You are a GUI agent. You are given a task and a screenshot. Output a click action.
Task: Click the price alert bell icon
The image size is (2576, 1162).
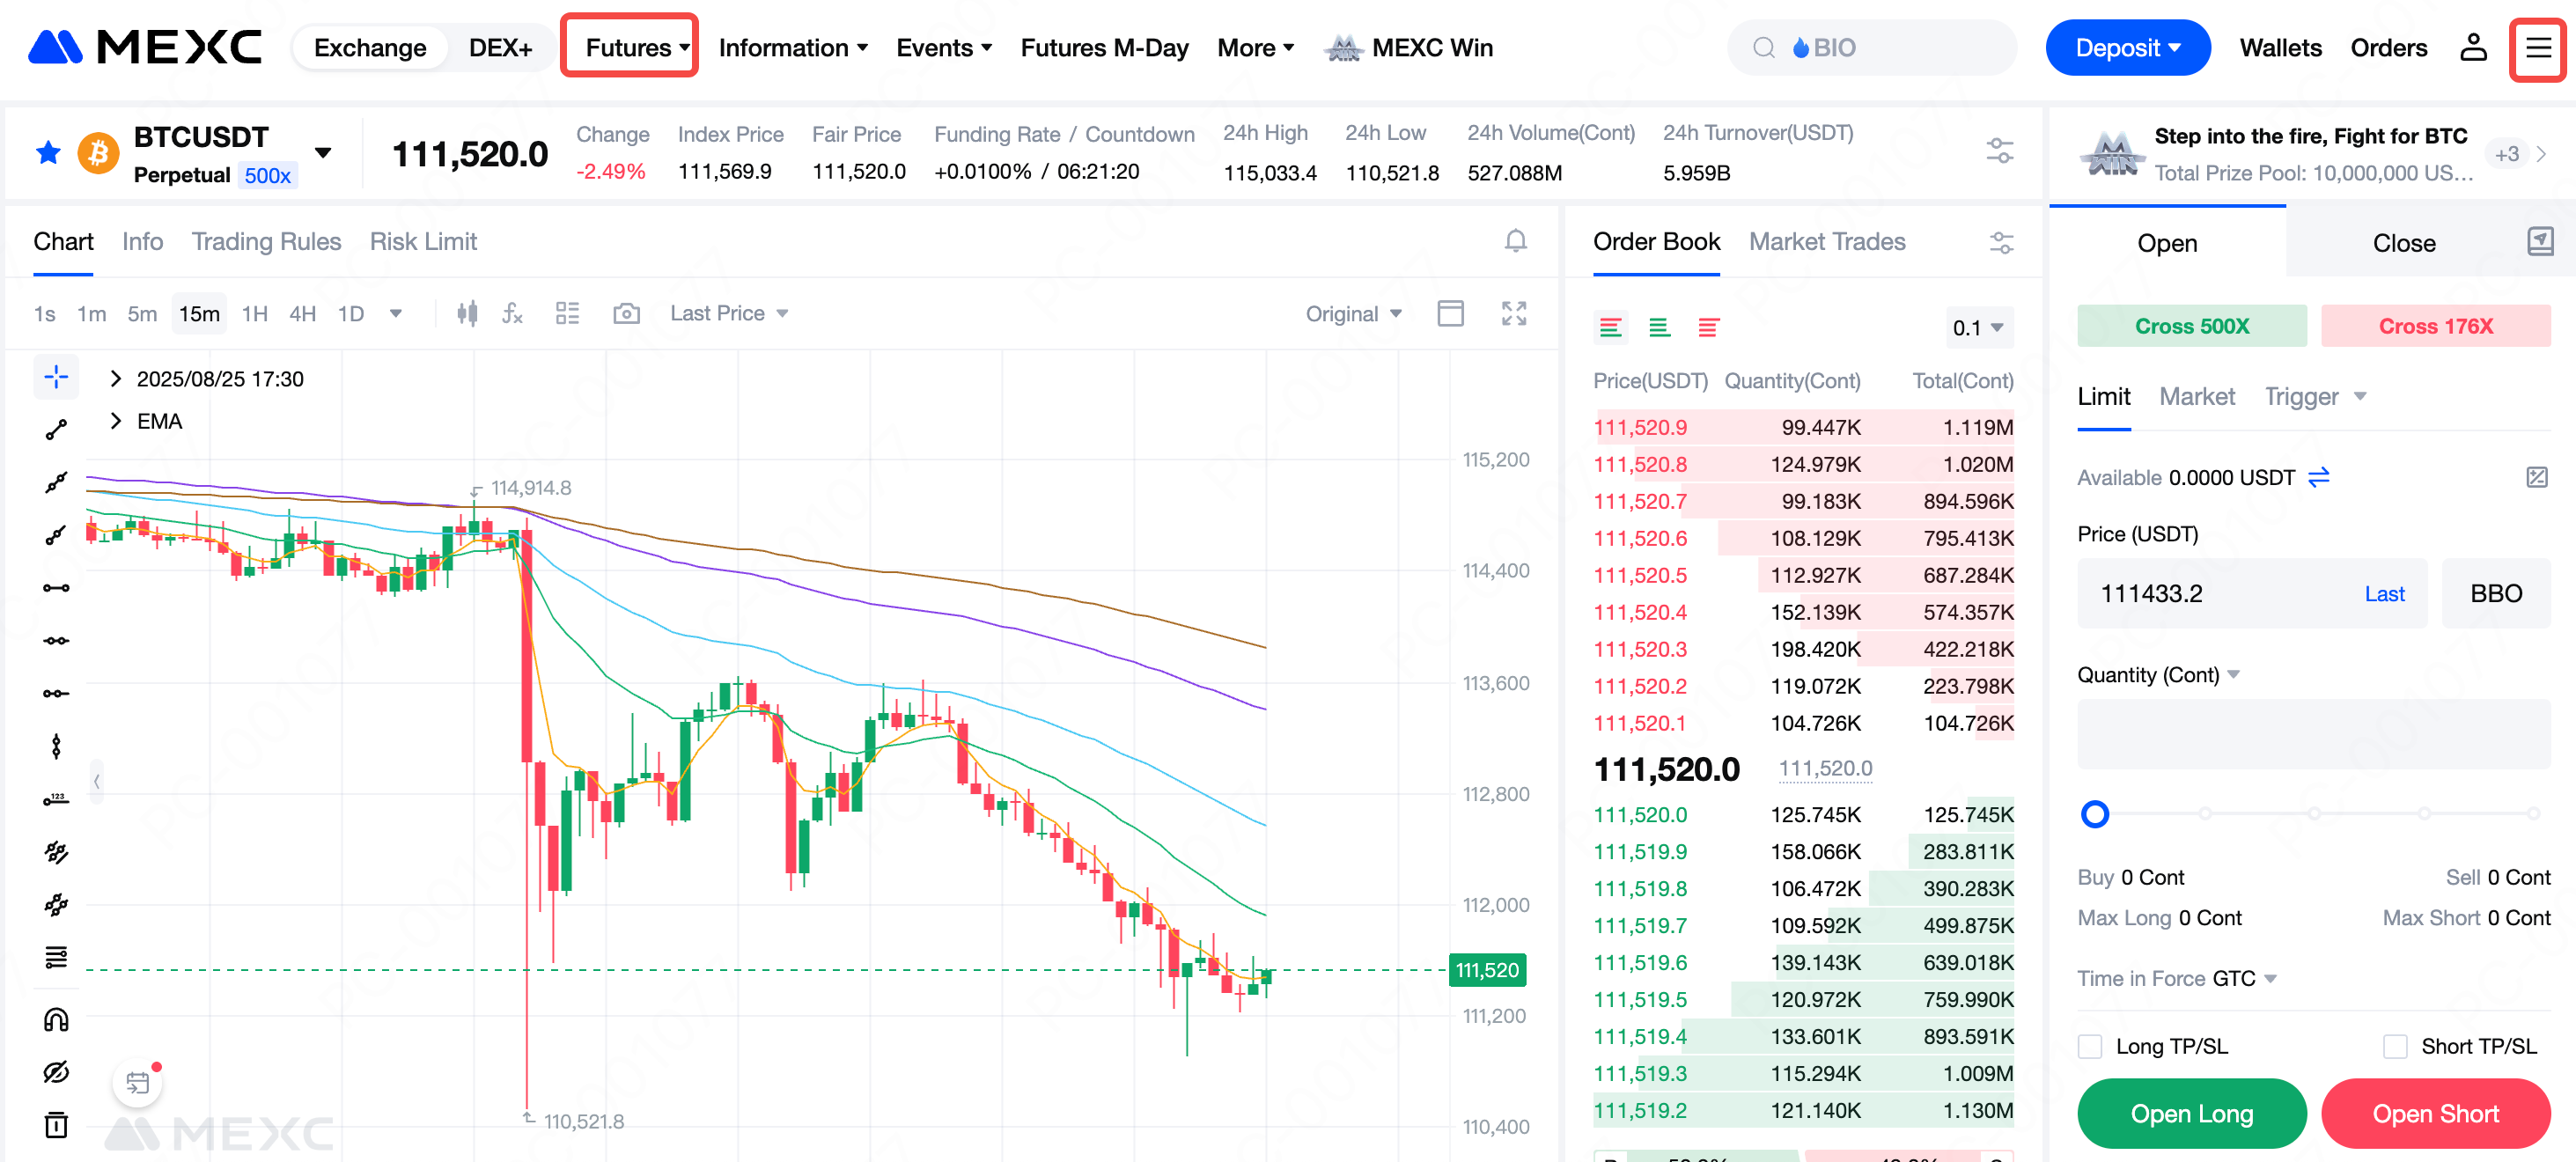[1515, 241]
